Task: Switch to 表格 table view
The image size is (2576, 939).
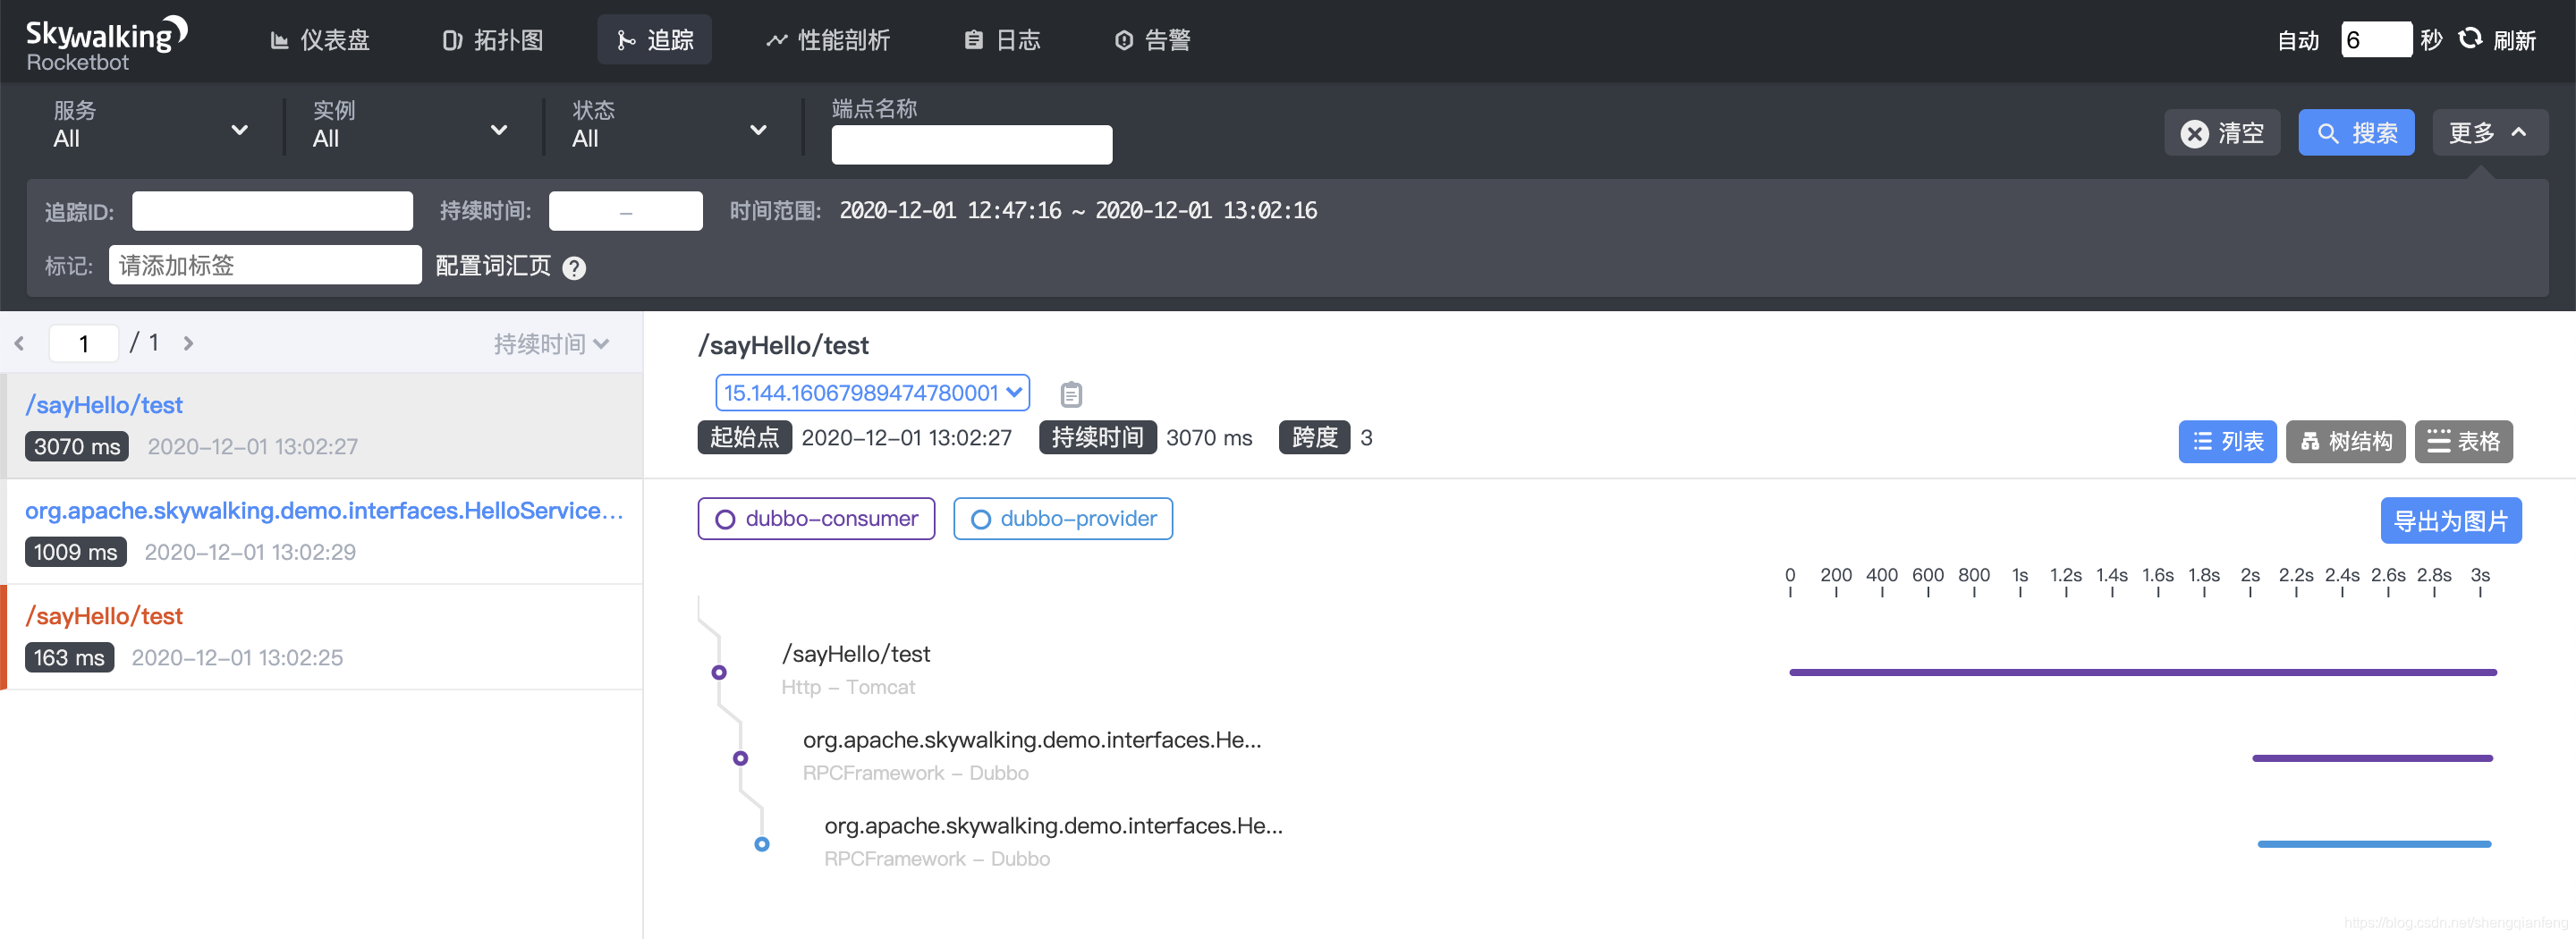Action: tap(2463, 441)
